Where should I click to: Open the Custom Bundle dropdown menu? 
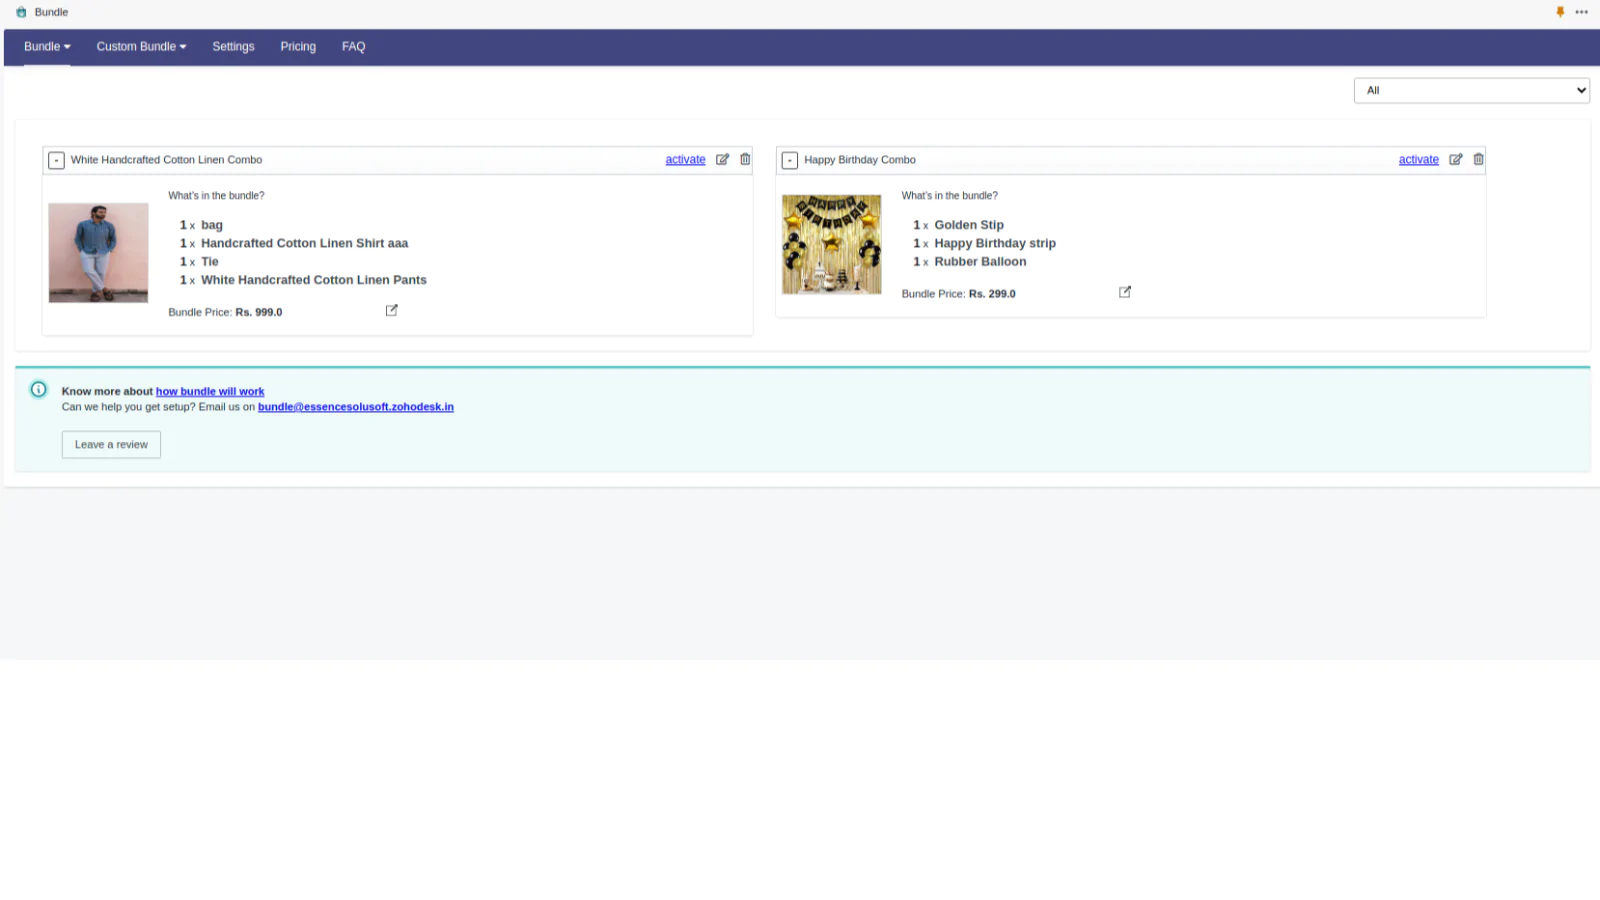[x=141, y=46]
